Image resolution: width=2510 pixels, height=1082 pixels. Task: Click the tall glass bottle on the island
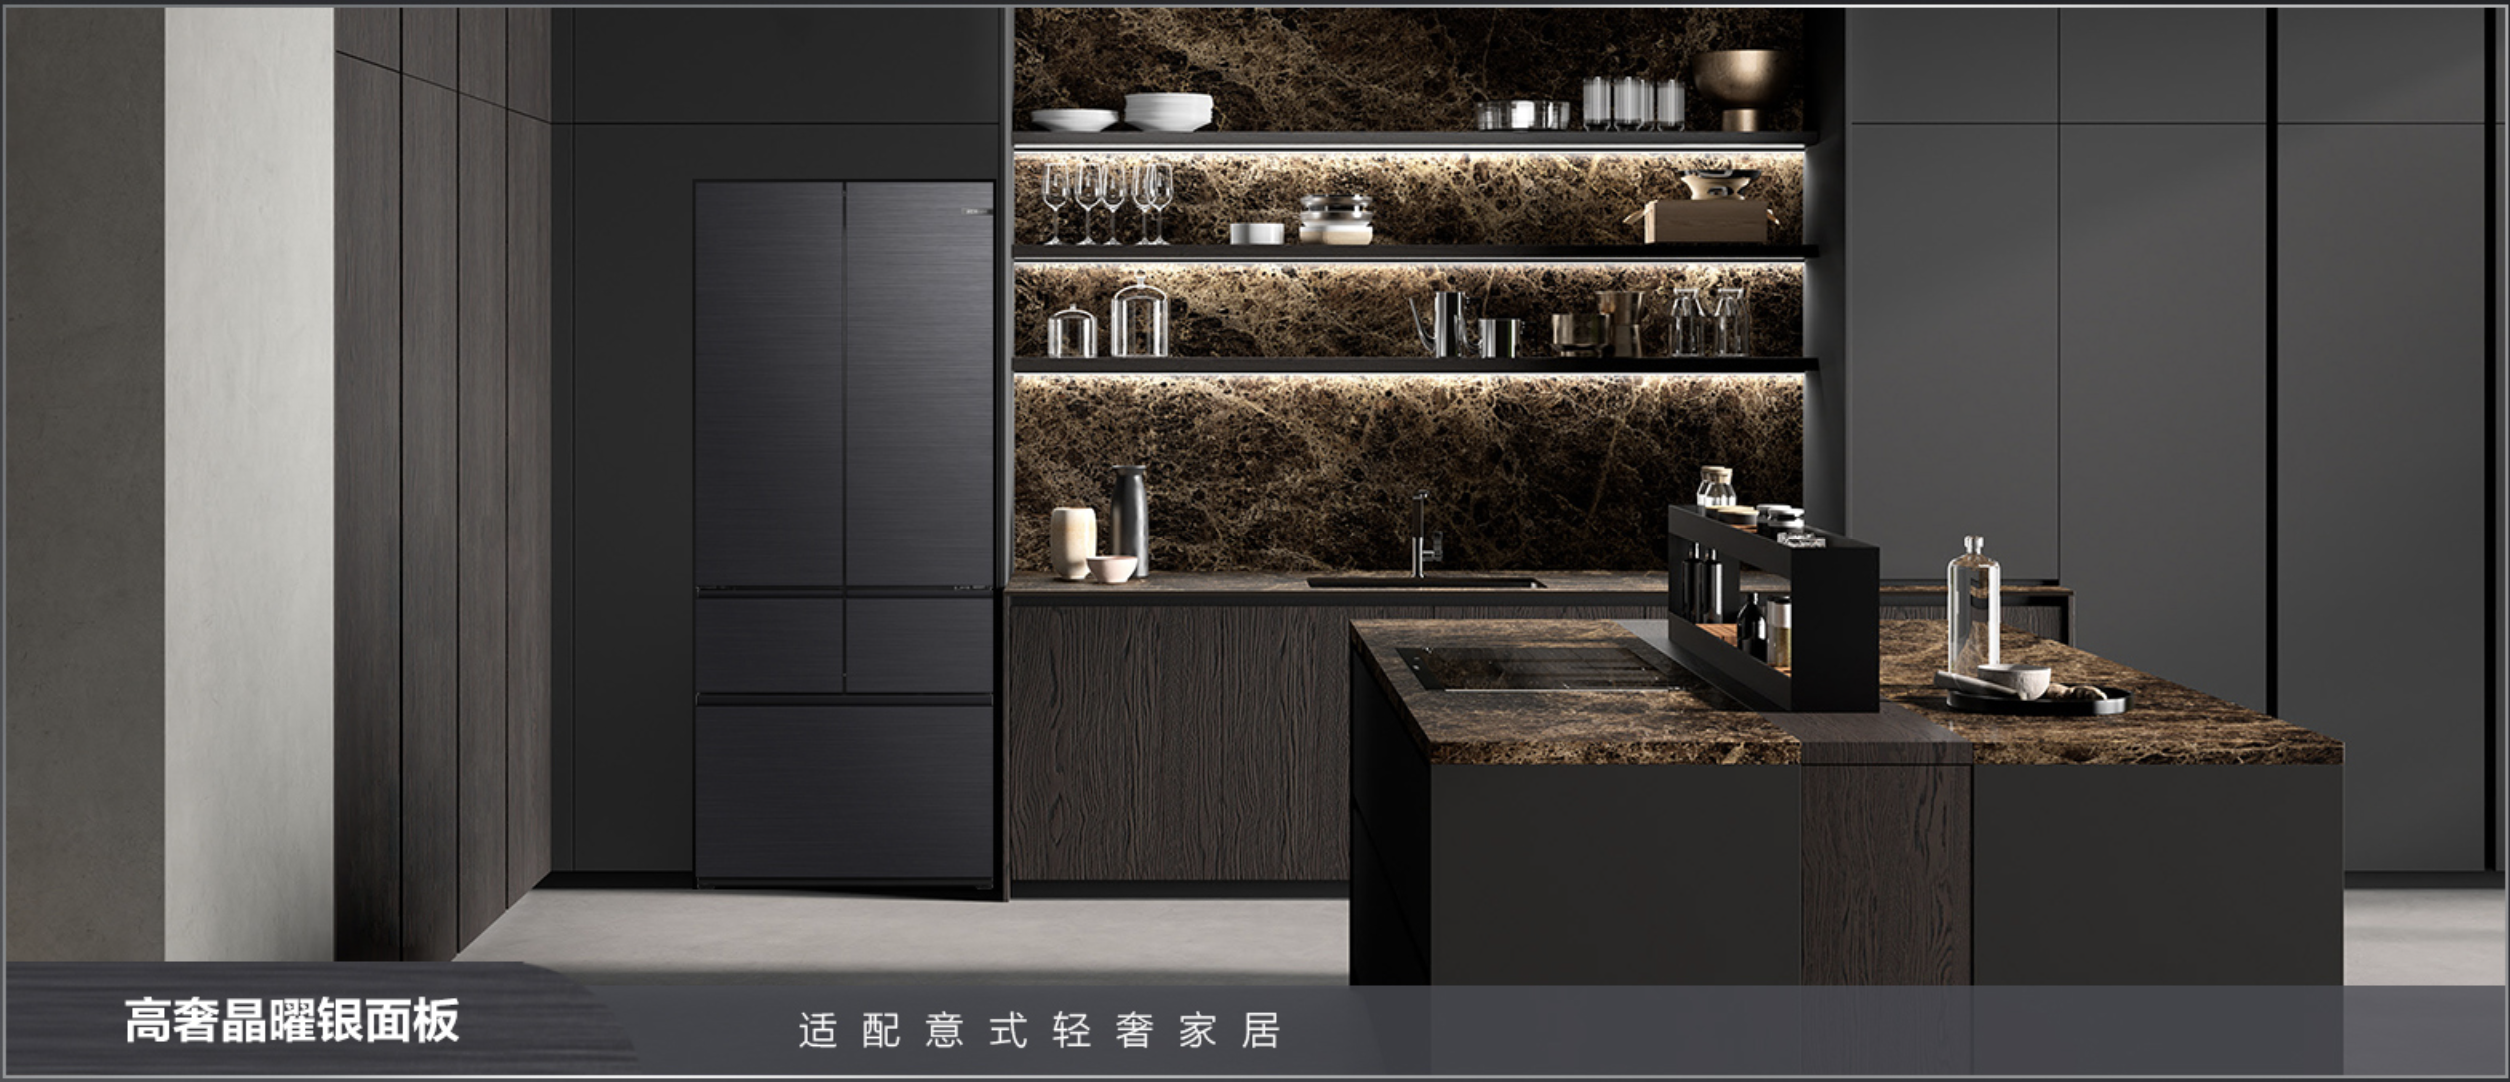pos(1972,605)
